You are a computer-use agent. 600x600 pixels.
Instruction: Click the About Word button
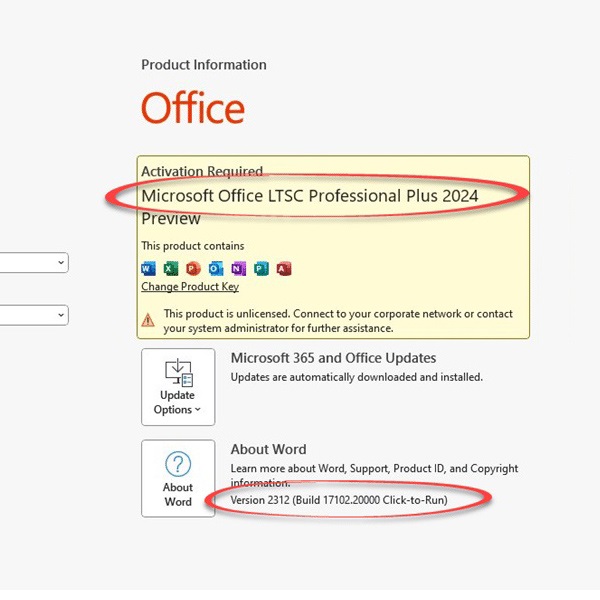tap(178, 478)
